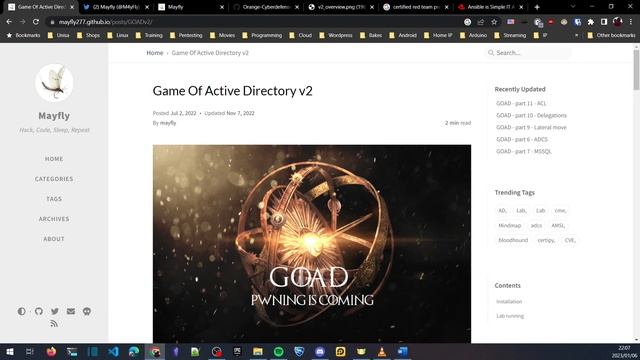
Task: Open GOAD - part 6 - ADCS link
Action: point(522,139)
